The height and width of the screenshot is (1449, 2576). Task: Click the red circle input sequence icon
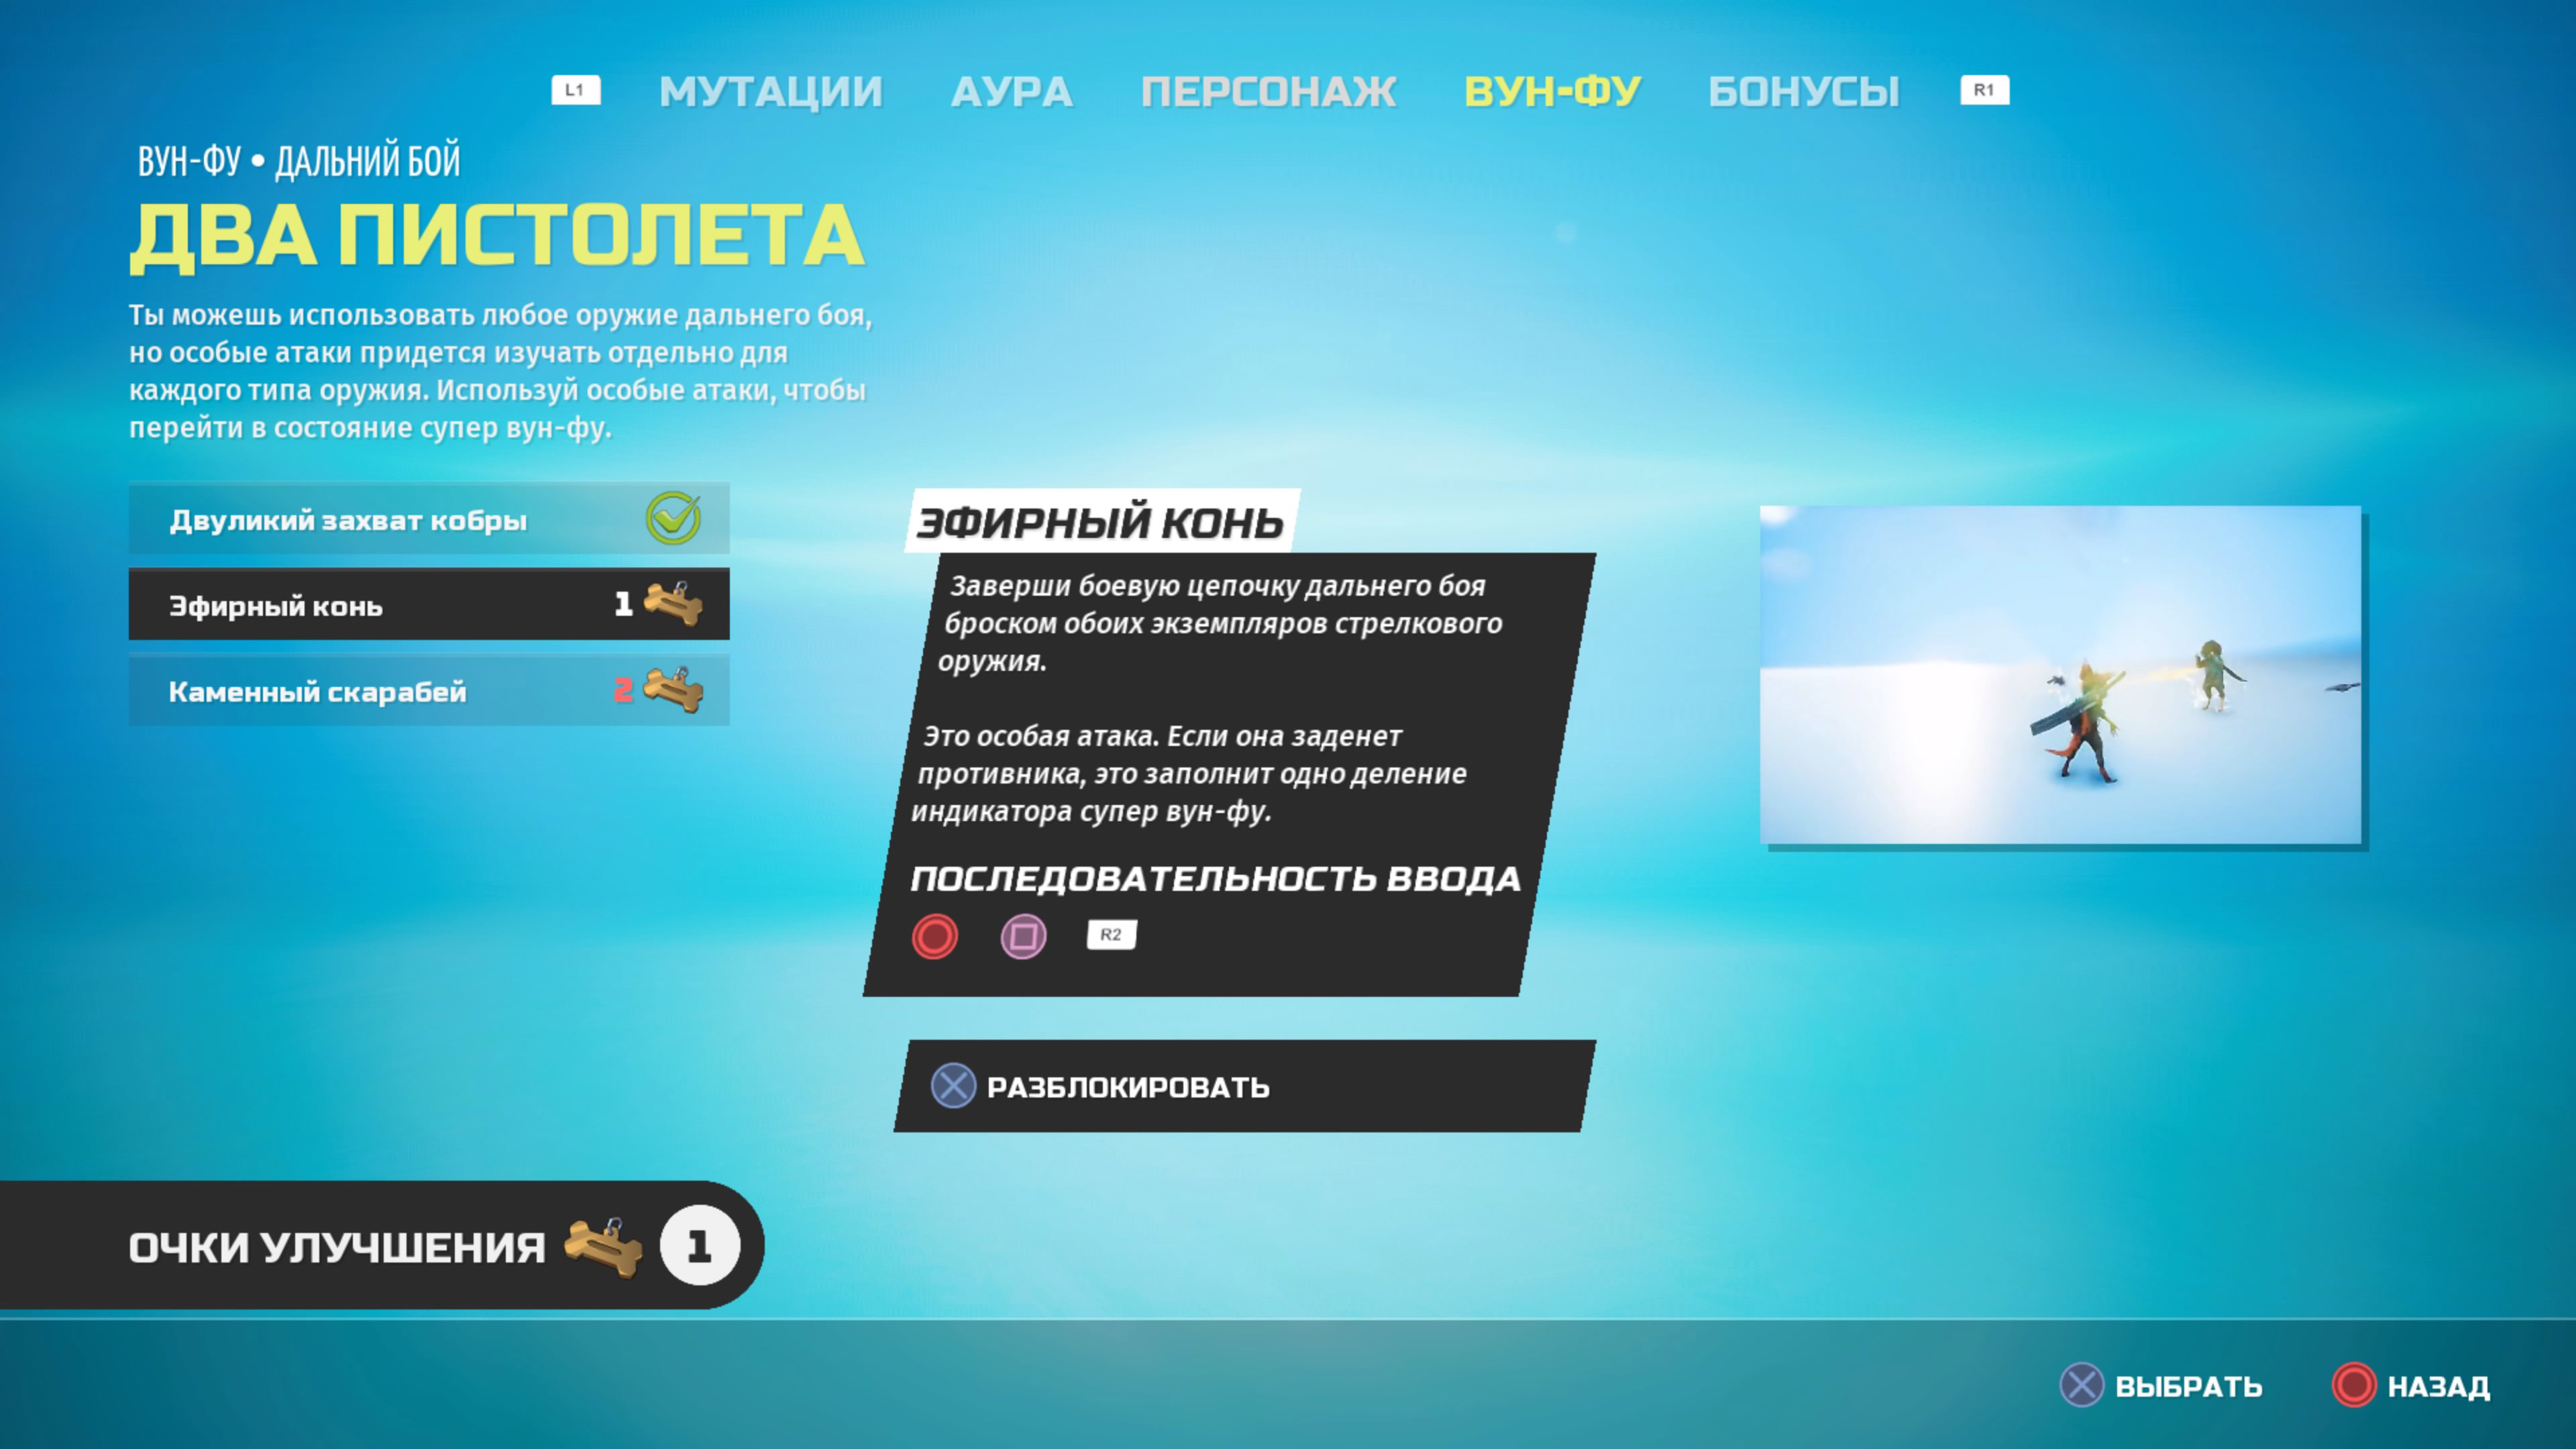tap(934, 936)
